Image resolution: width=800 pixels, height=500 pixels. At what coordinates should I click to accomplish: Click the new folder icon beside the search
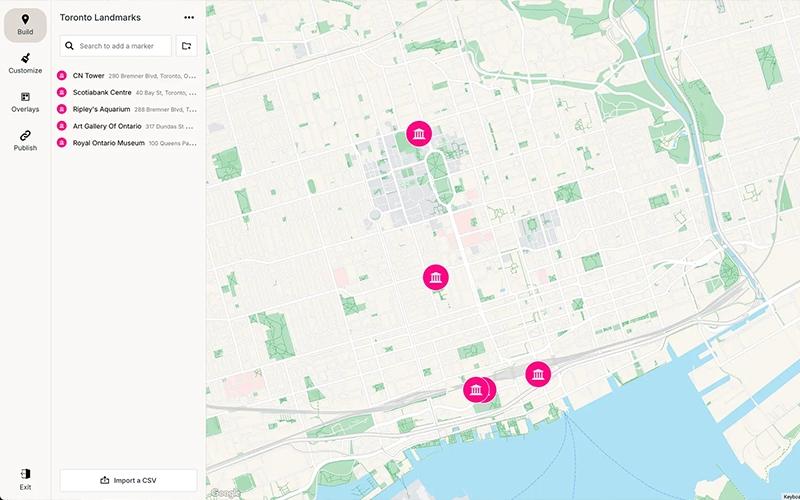186,46
